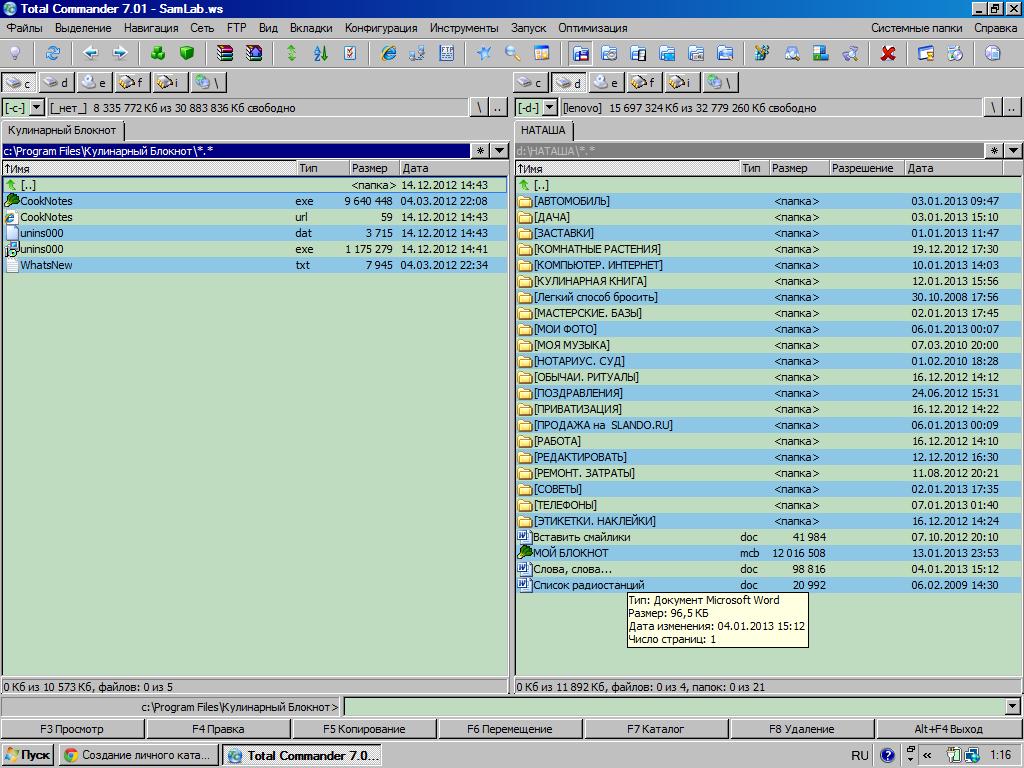Click the network computers toolbar icon
The width and height of the screenshot is (1024, 768).
click(x=417, y=54)
